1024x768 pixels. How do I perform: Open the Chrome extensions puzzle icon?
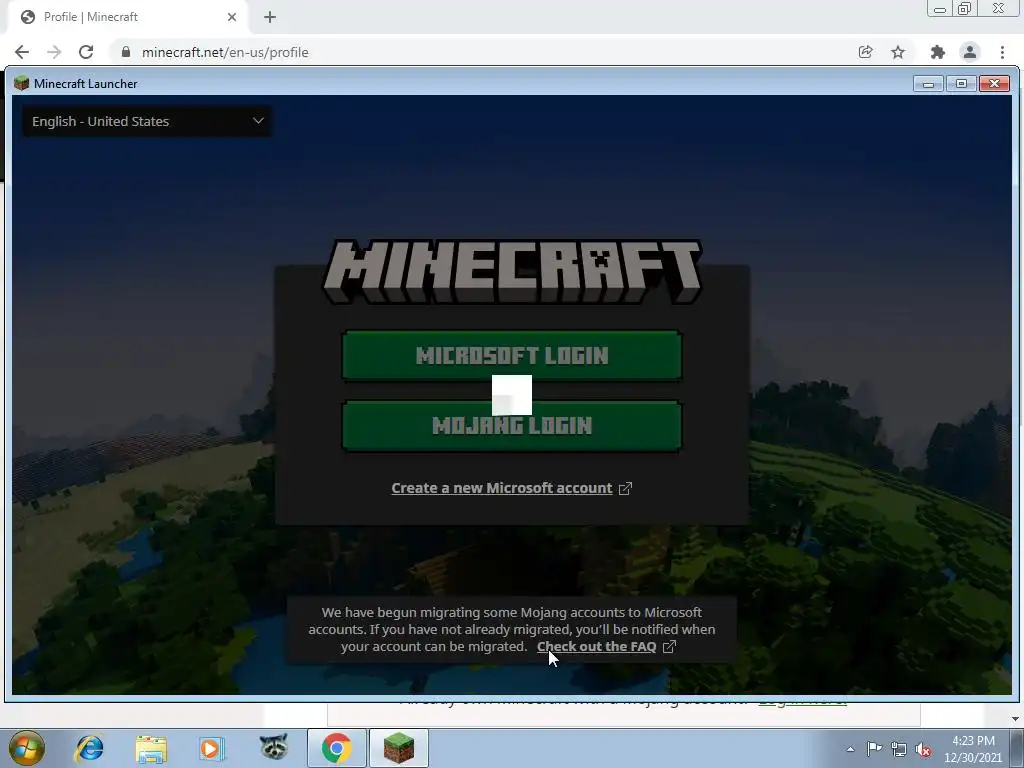[x=938, y=52]
